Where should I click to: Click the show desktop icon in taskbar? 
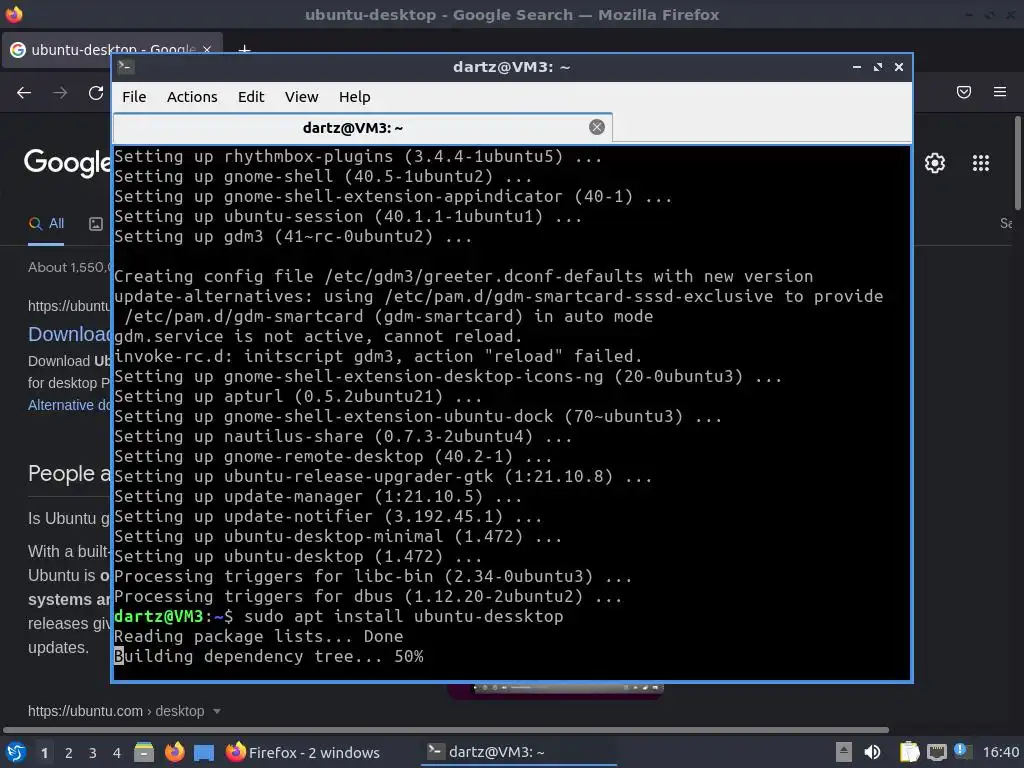[204, 752]
